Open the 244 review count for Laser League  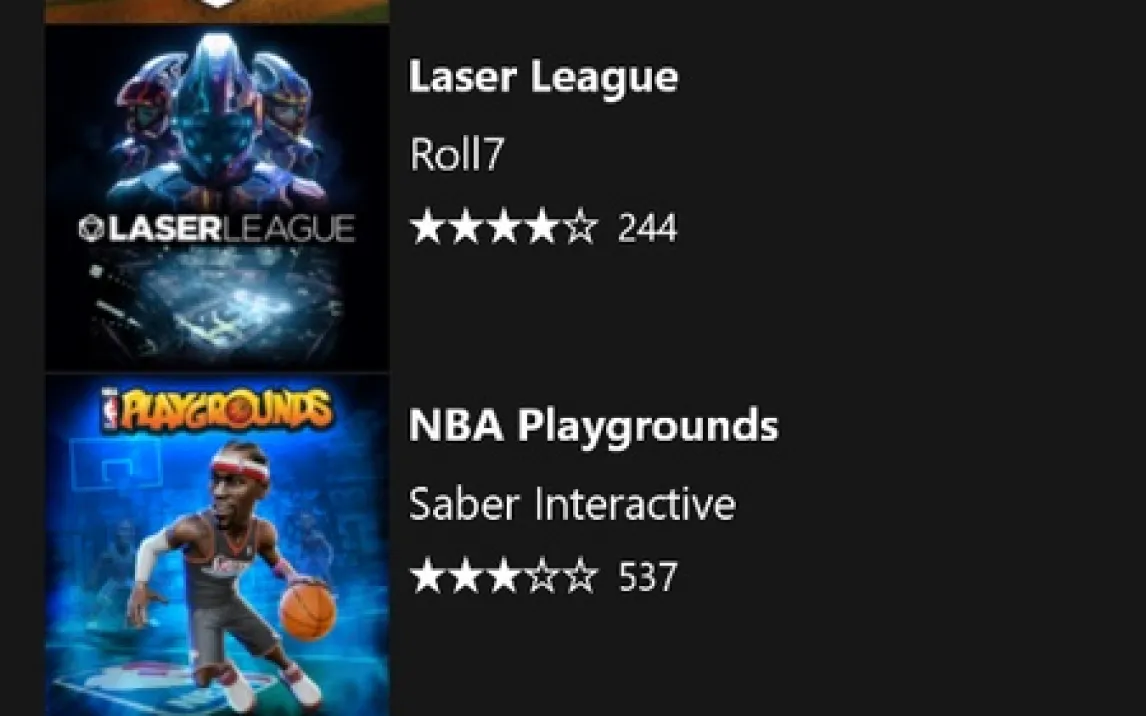(648, 228)
